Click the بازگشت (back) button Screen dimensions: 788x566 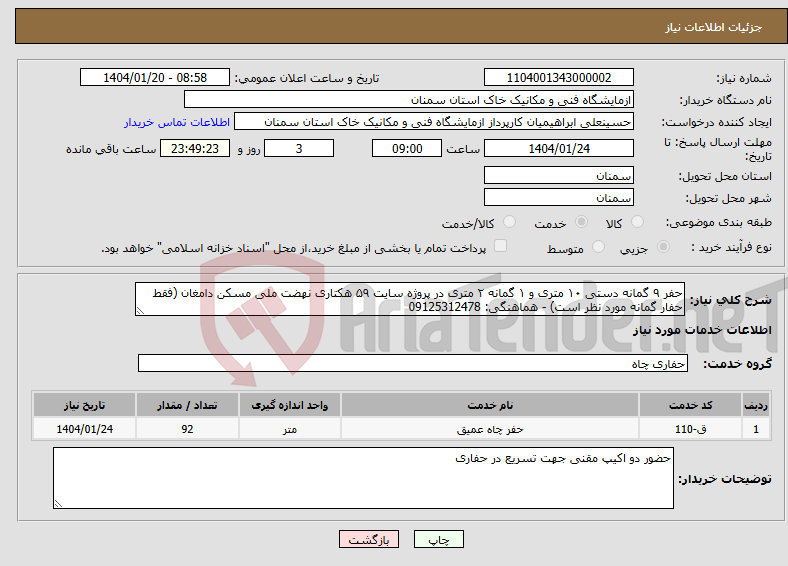tap(369, 539)
